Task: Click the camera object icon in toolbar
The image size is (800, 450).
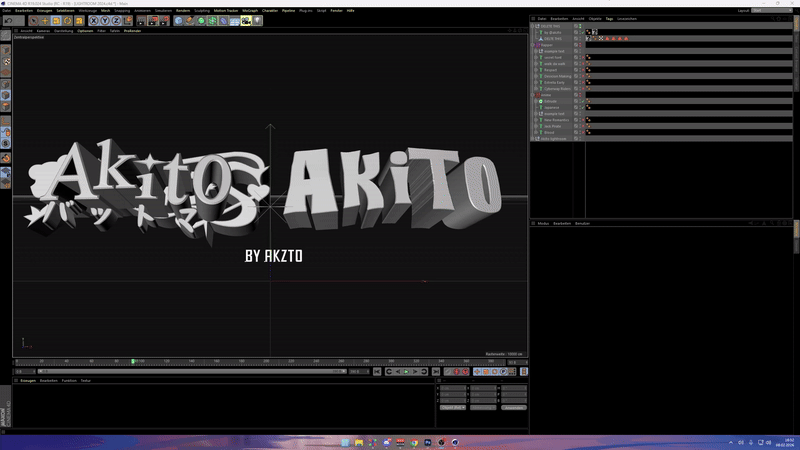Action: coord(246,20)
